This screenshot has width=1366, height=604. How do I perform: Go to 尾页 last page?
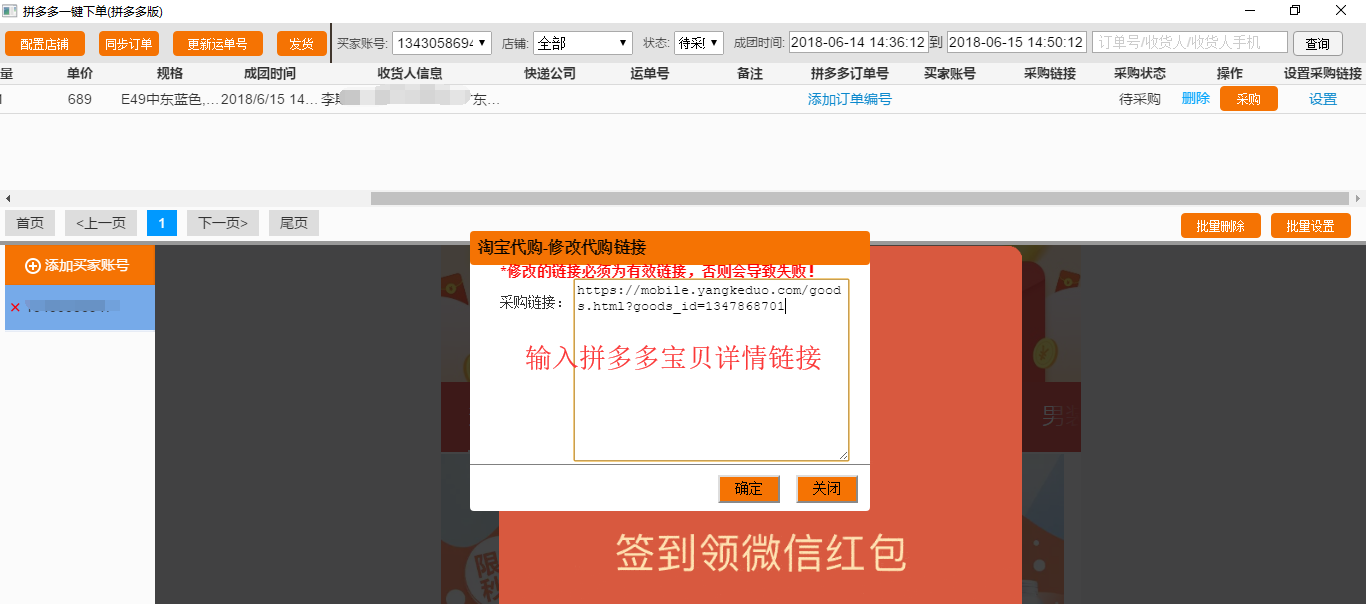pos(294,223)
